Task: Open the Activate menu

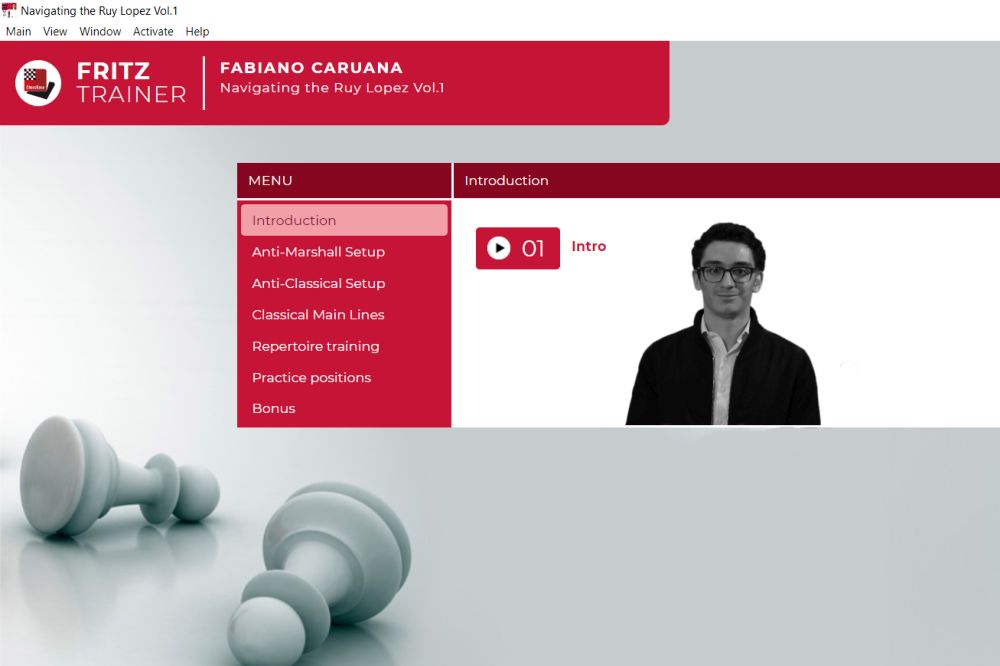Action: pyautogui.click(x=153, y=31)
